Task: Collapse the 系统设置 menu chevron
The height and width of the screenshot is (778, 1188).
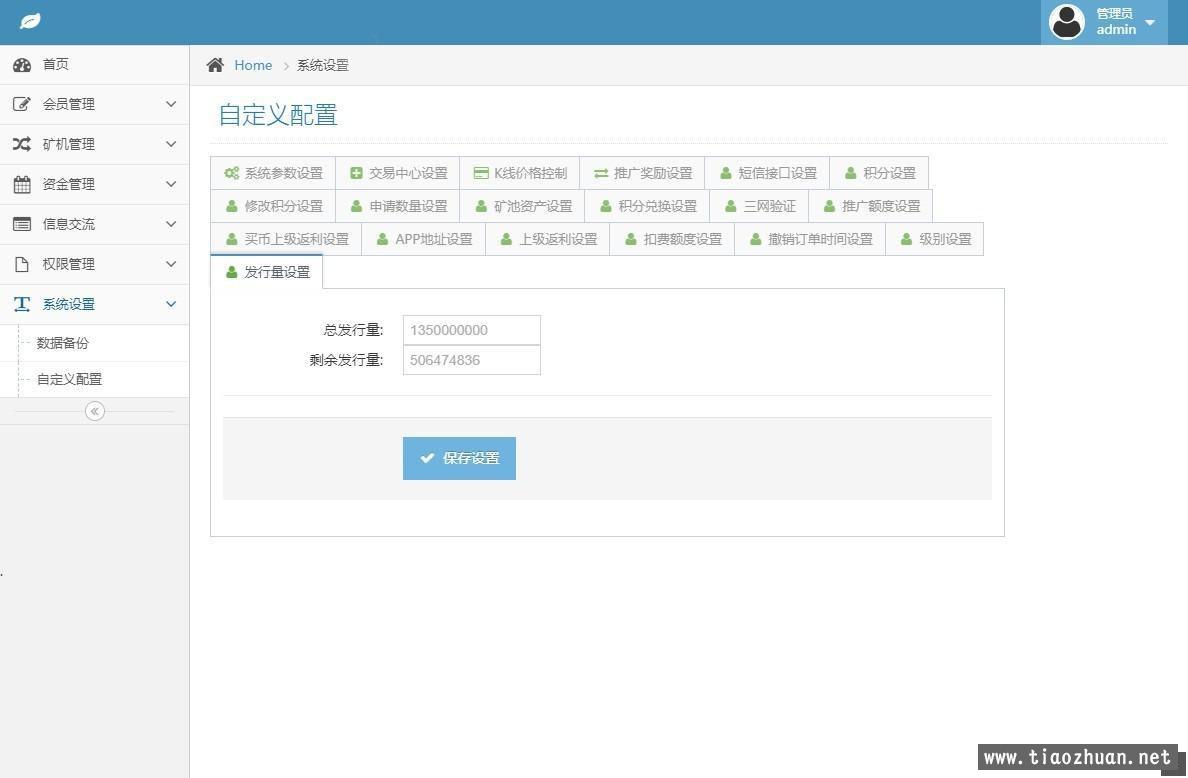Action: 171,304
